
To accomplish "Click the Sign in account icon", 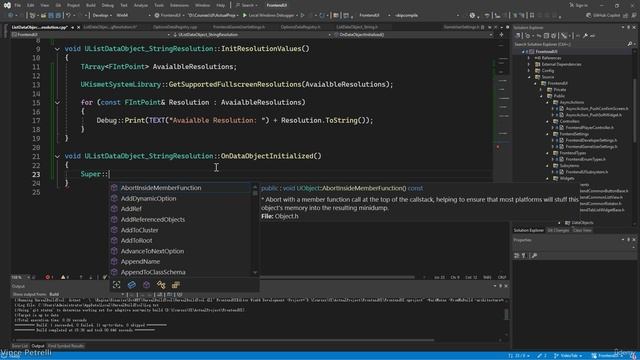I will tap(571, 5).
